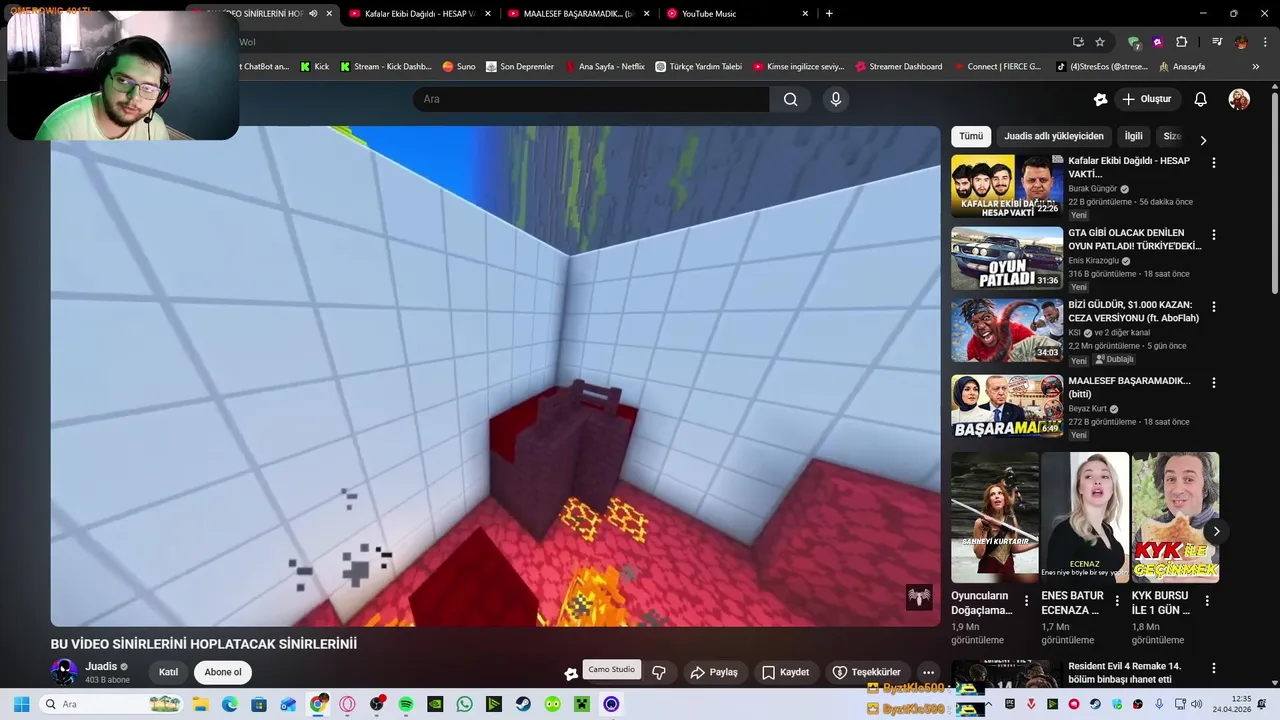
Task: Open the NVIDIA app in the taskbar
Action: (435, 704)
